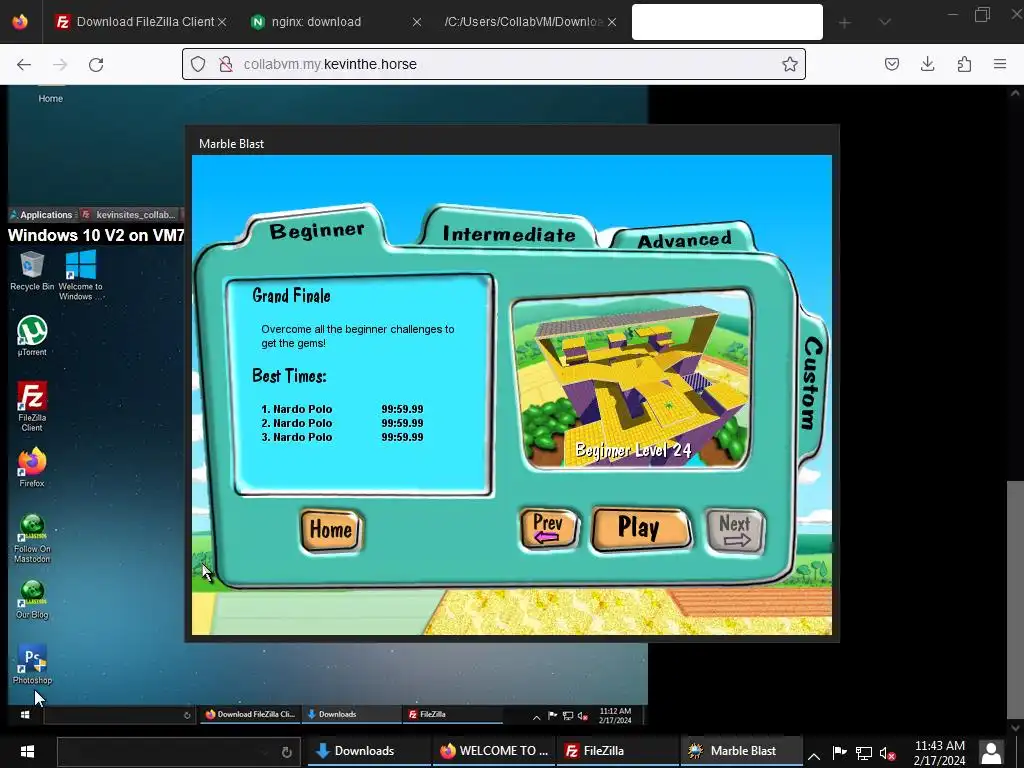Open WELCOME TO Firefox taskbar item
The height and width of the screenshot is (768, 1024).
(493, 751)
